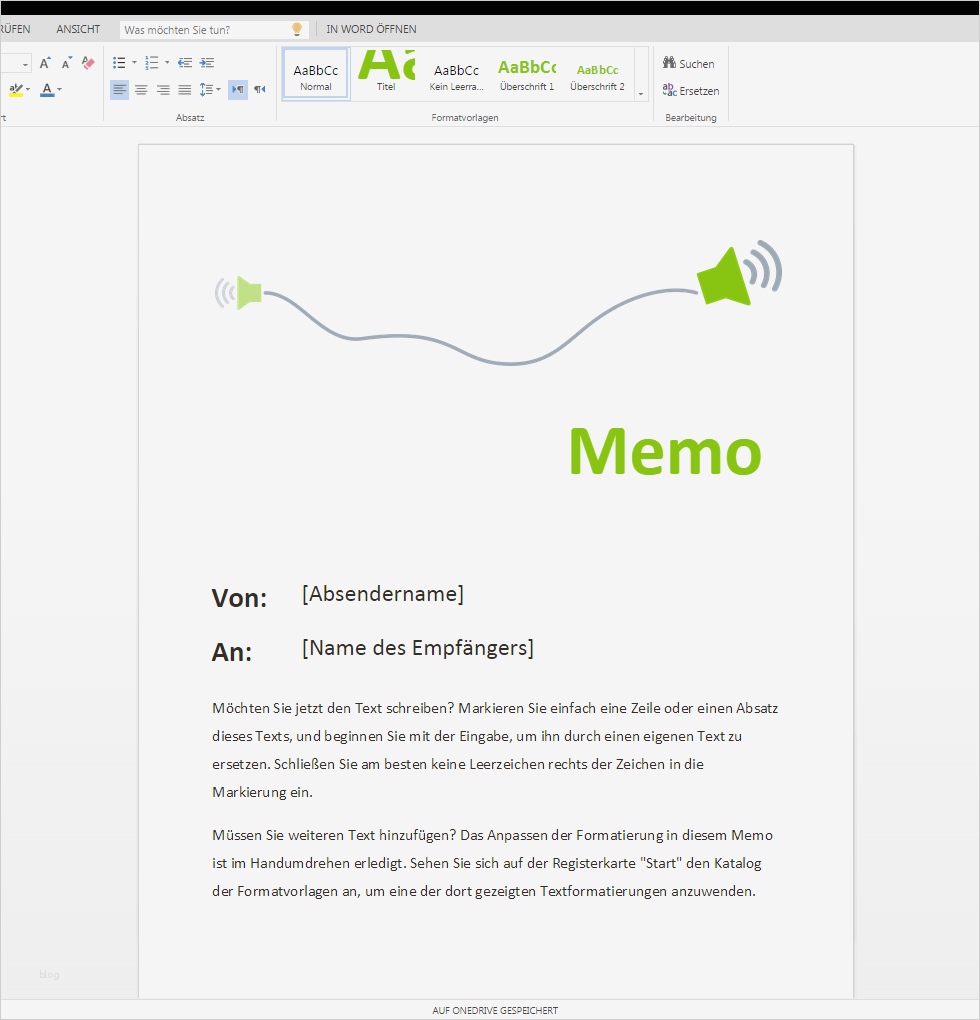Toggle right text alignment
980x1020 pixels.
point(163,90)
